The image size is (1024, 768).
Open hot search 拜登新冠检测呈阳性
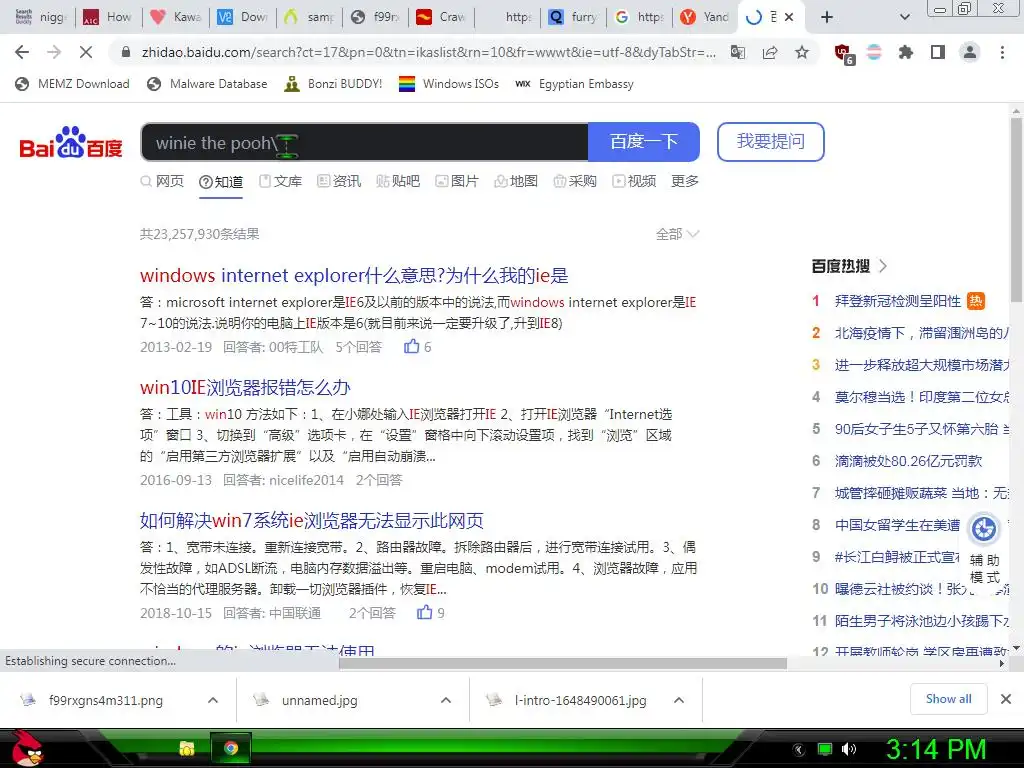point(897,301)
